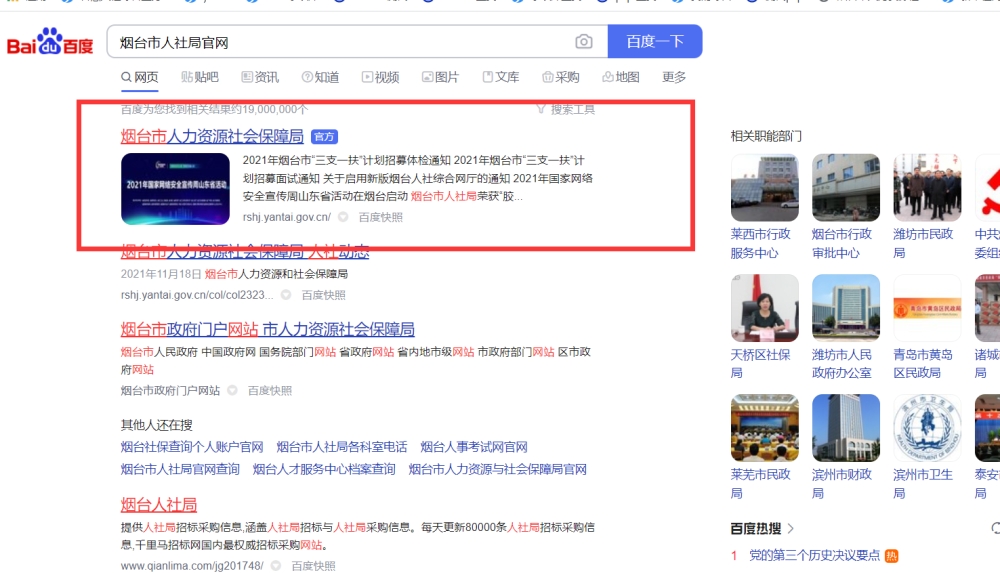The image size is (1000, 573).
Task: Click the 百度一下 search button
Action: 655,41
